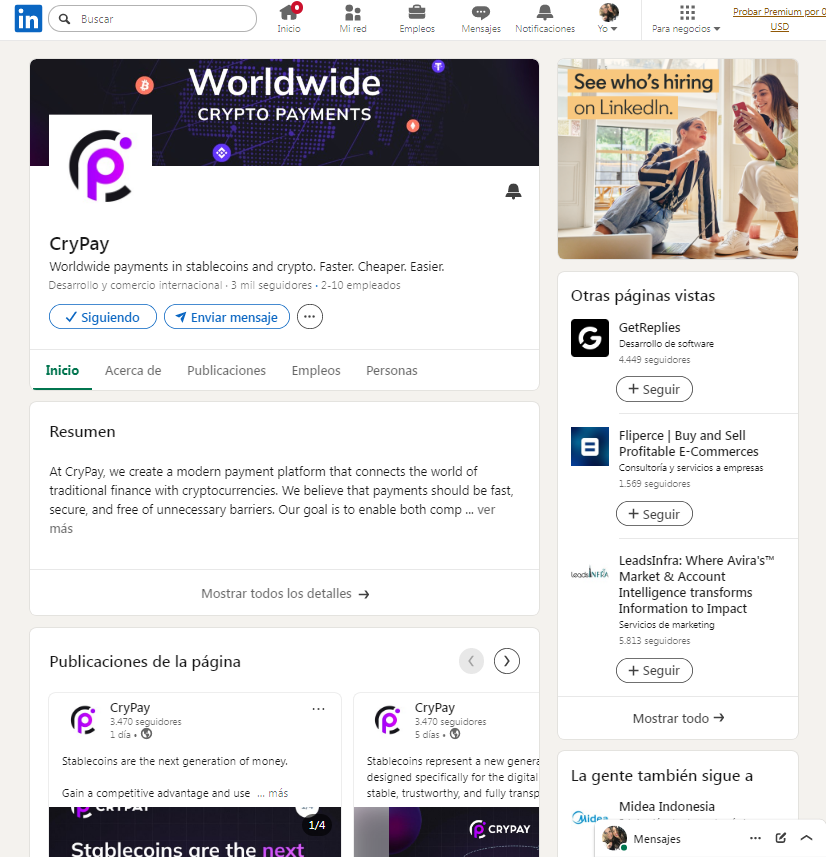
Task: Open Mensajes chat icon in navbar
Action: (481, 19)
